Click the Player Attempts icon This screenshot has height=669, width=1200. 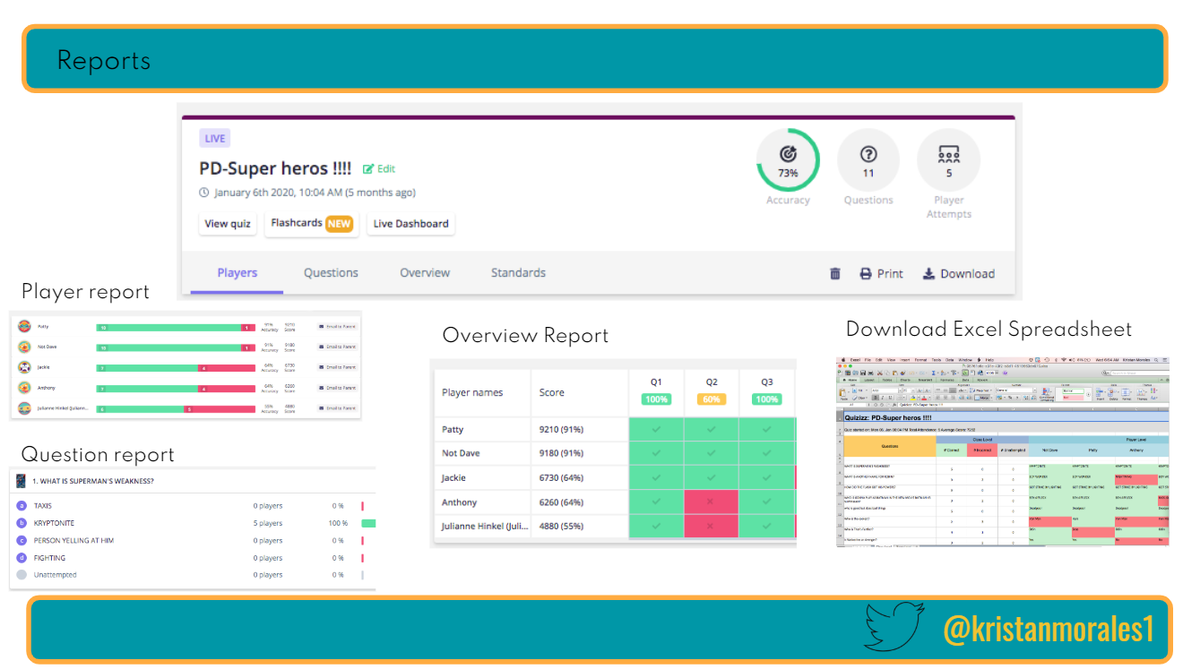(x=949, y=160)
